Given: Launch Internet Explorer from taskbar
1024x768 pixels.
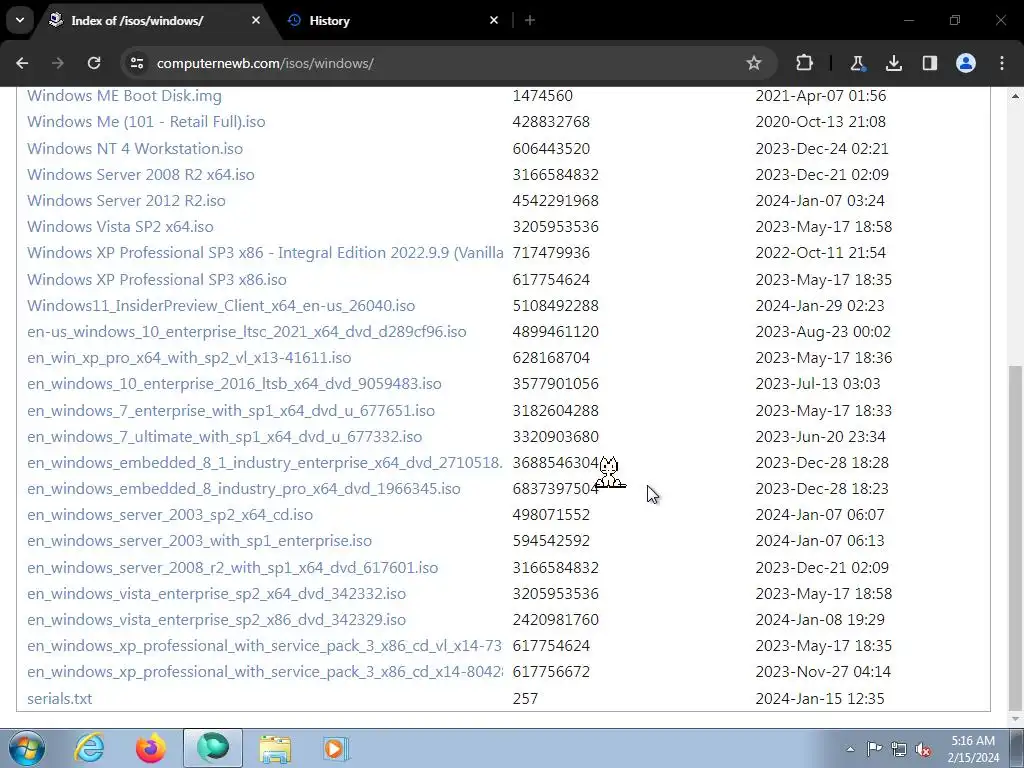Looking at the screenshot, I should click(89, 748).
